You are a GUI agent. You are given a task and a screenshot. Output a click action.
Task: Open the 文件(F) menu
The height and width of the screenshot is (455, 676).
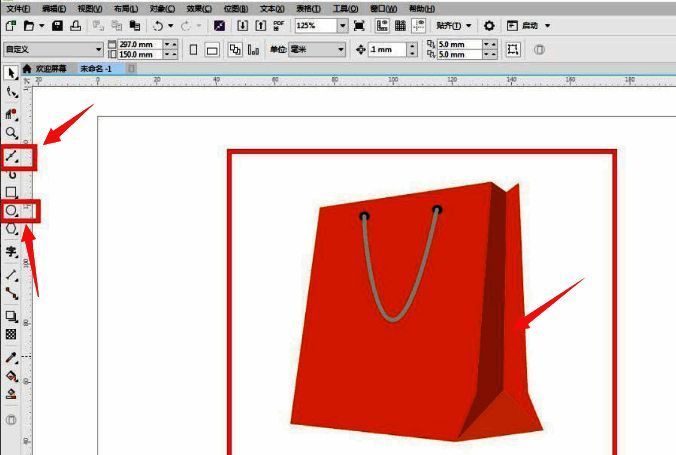[18, 8]
